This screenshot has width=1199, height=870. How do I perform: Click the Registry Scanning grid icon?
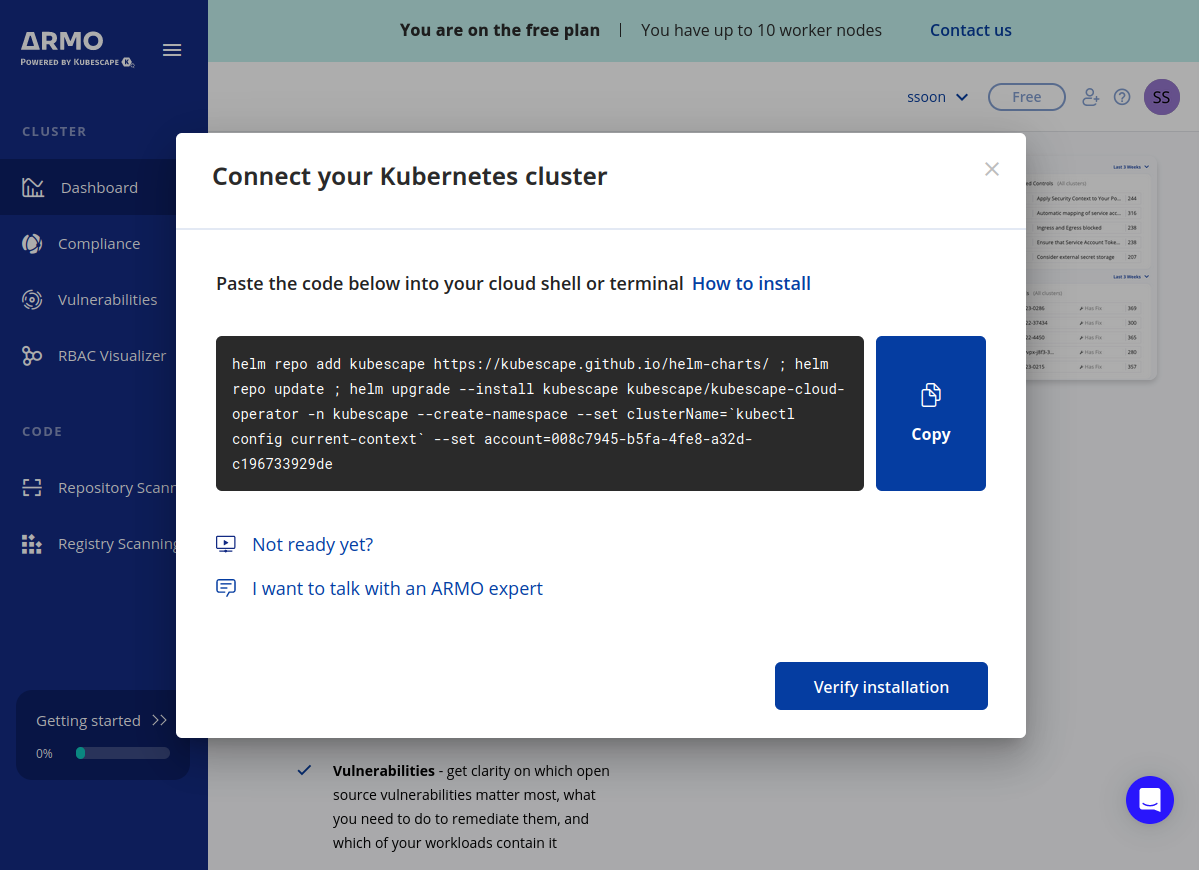pyautogui.click(x=32, y=544)
